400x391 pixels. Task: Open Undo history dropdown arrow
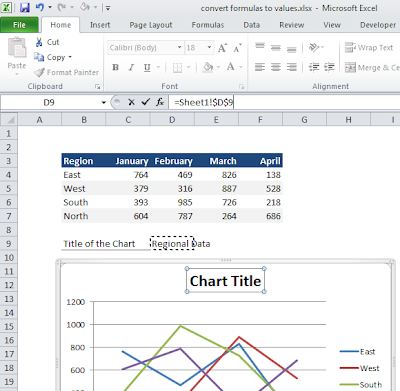(x=50, y=7)
